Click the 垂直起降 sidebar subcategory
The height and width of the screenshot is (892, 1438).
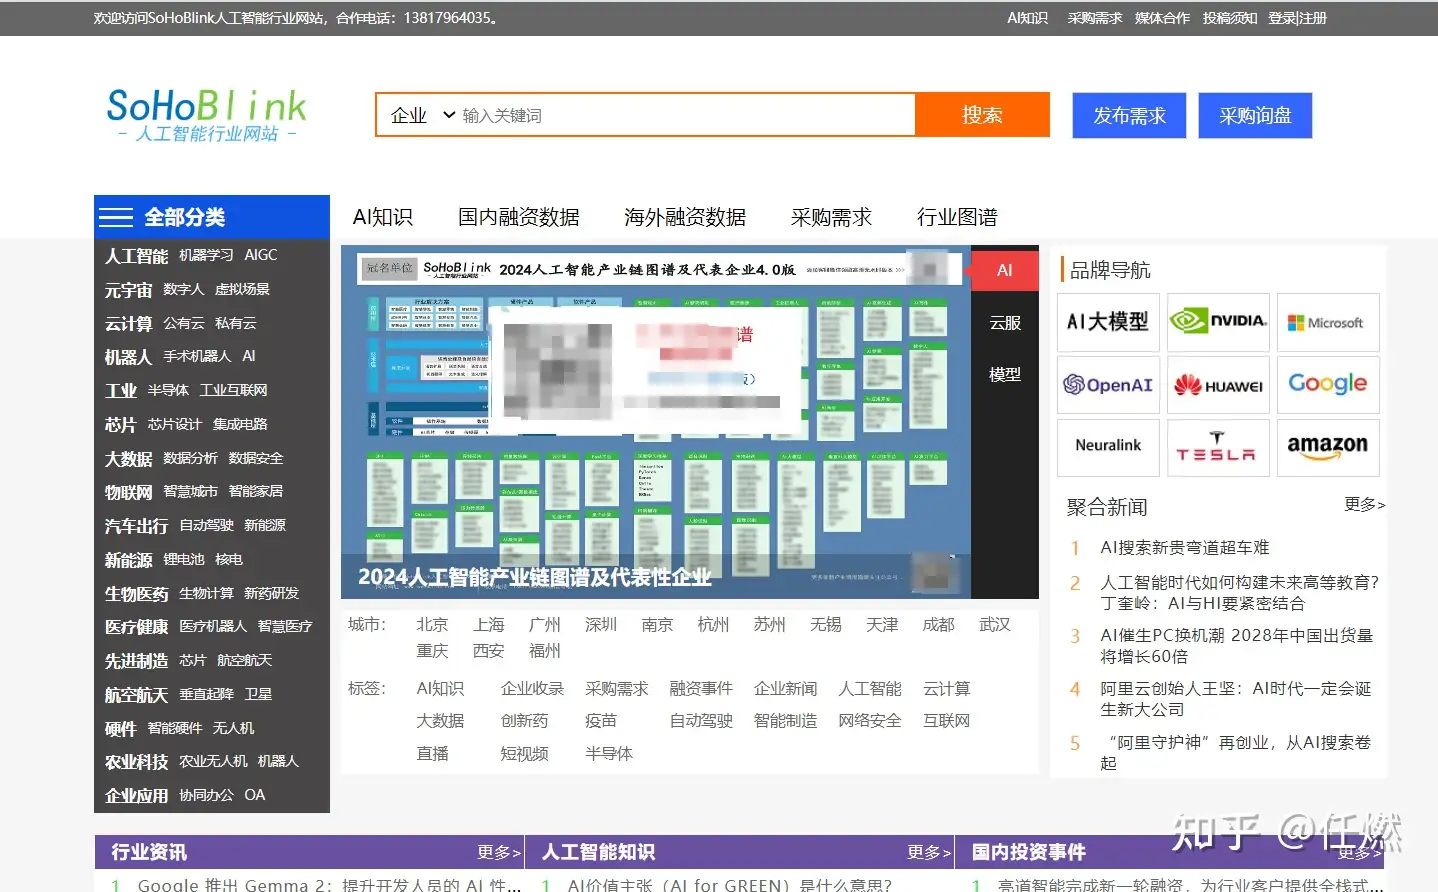[206, 694]
